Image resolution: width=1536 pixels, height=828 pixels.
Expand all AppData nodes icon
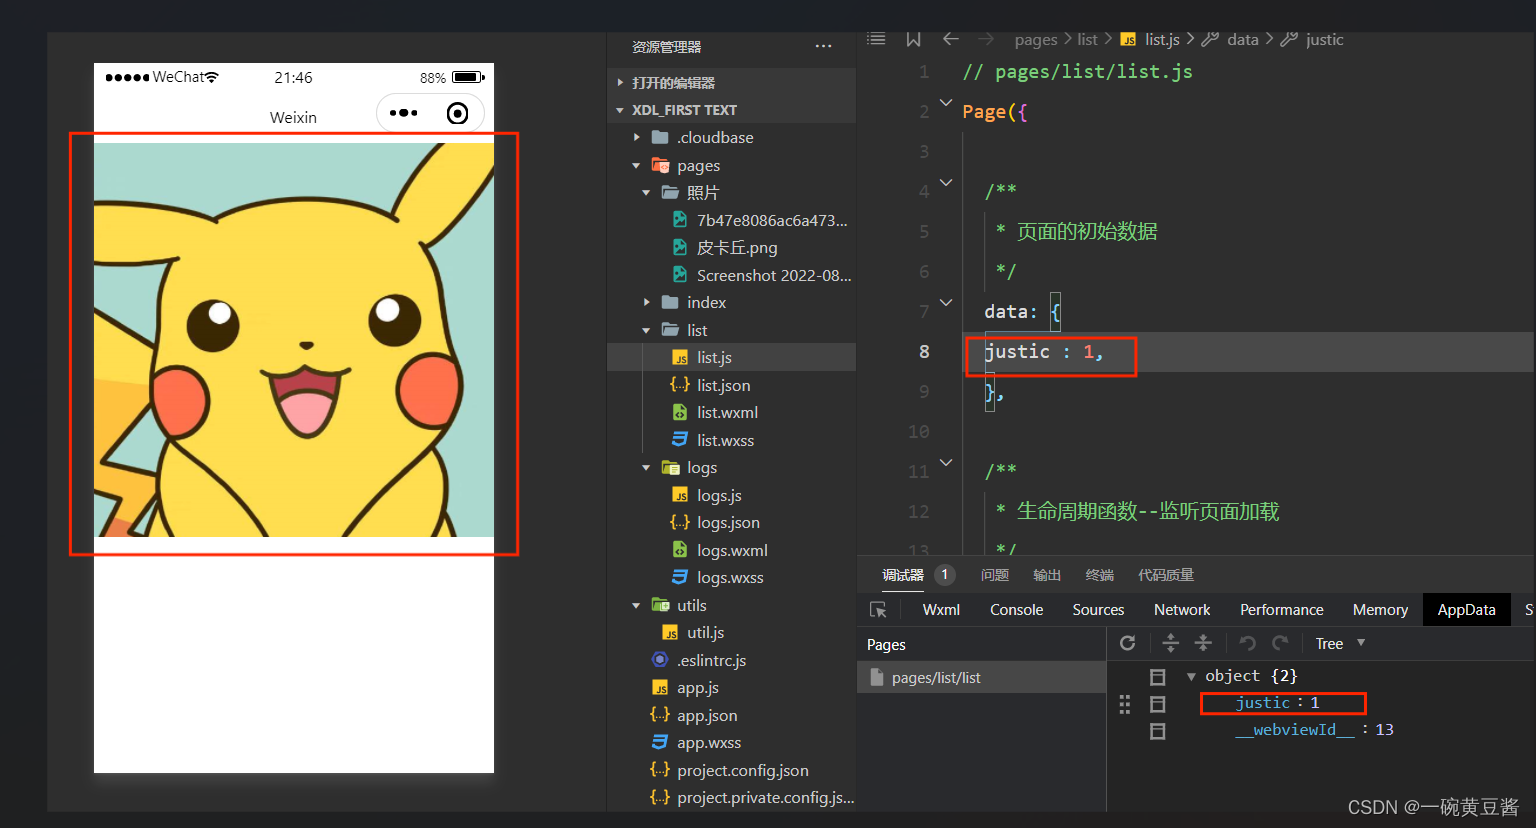pyautogui.click(x=1170, y=643)
